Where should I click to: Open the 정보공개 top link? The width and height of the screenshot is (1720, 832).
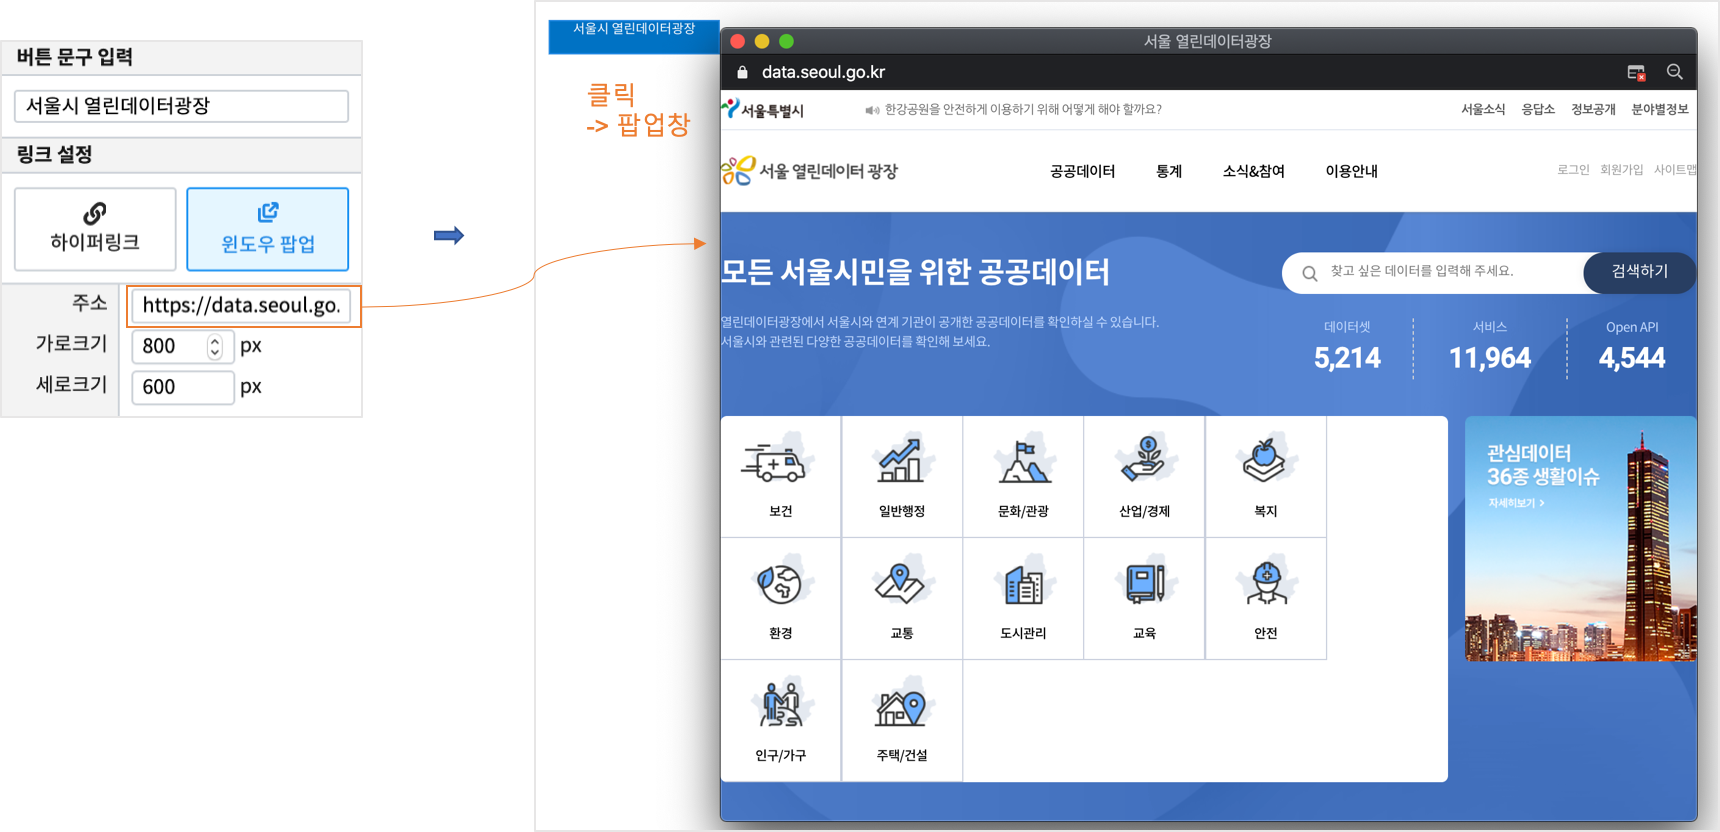click(1593, 109)
